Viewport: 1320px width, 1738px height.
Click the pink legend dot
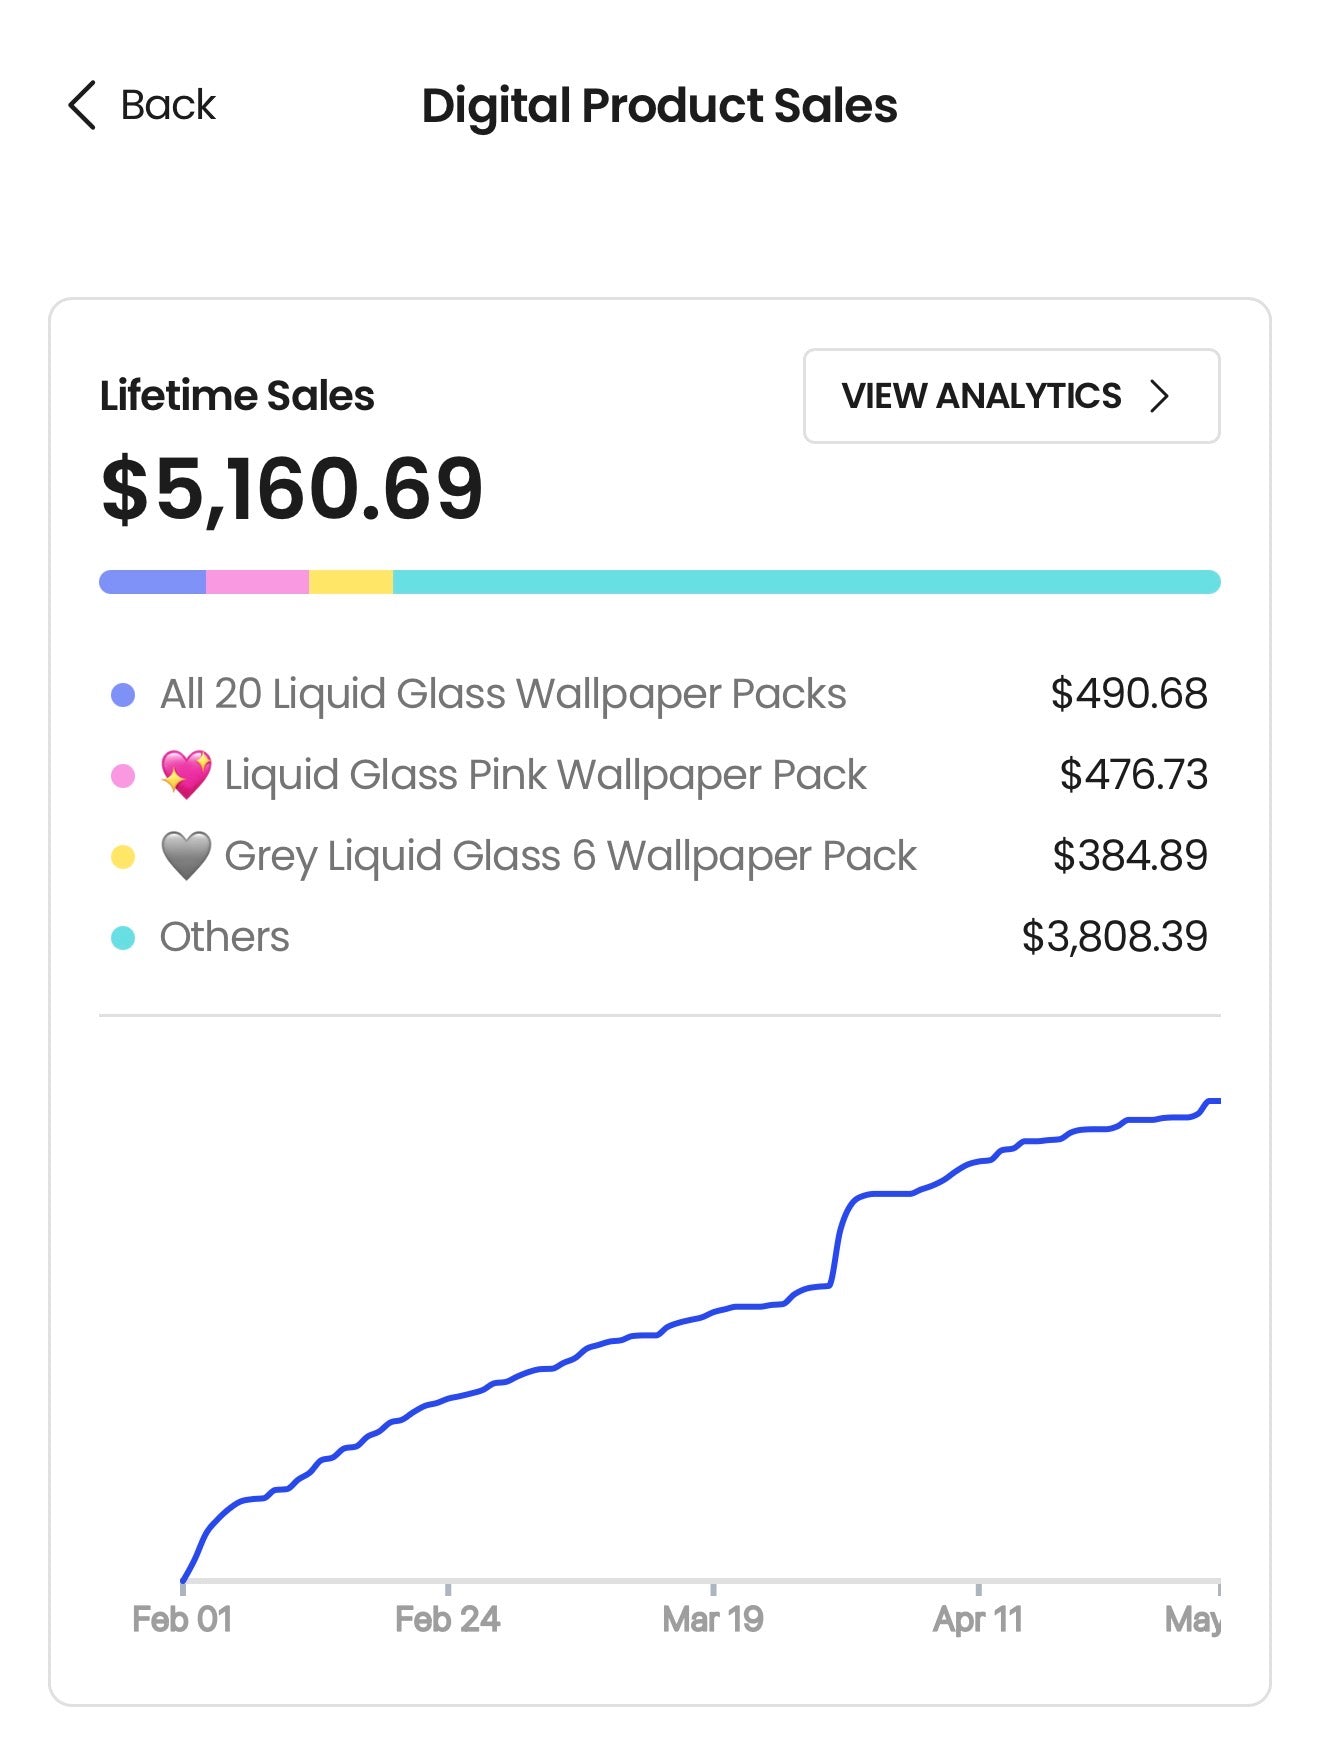(123, 776)
